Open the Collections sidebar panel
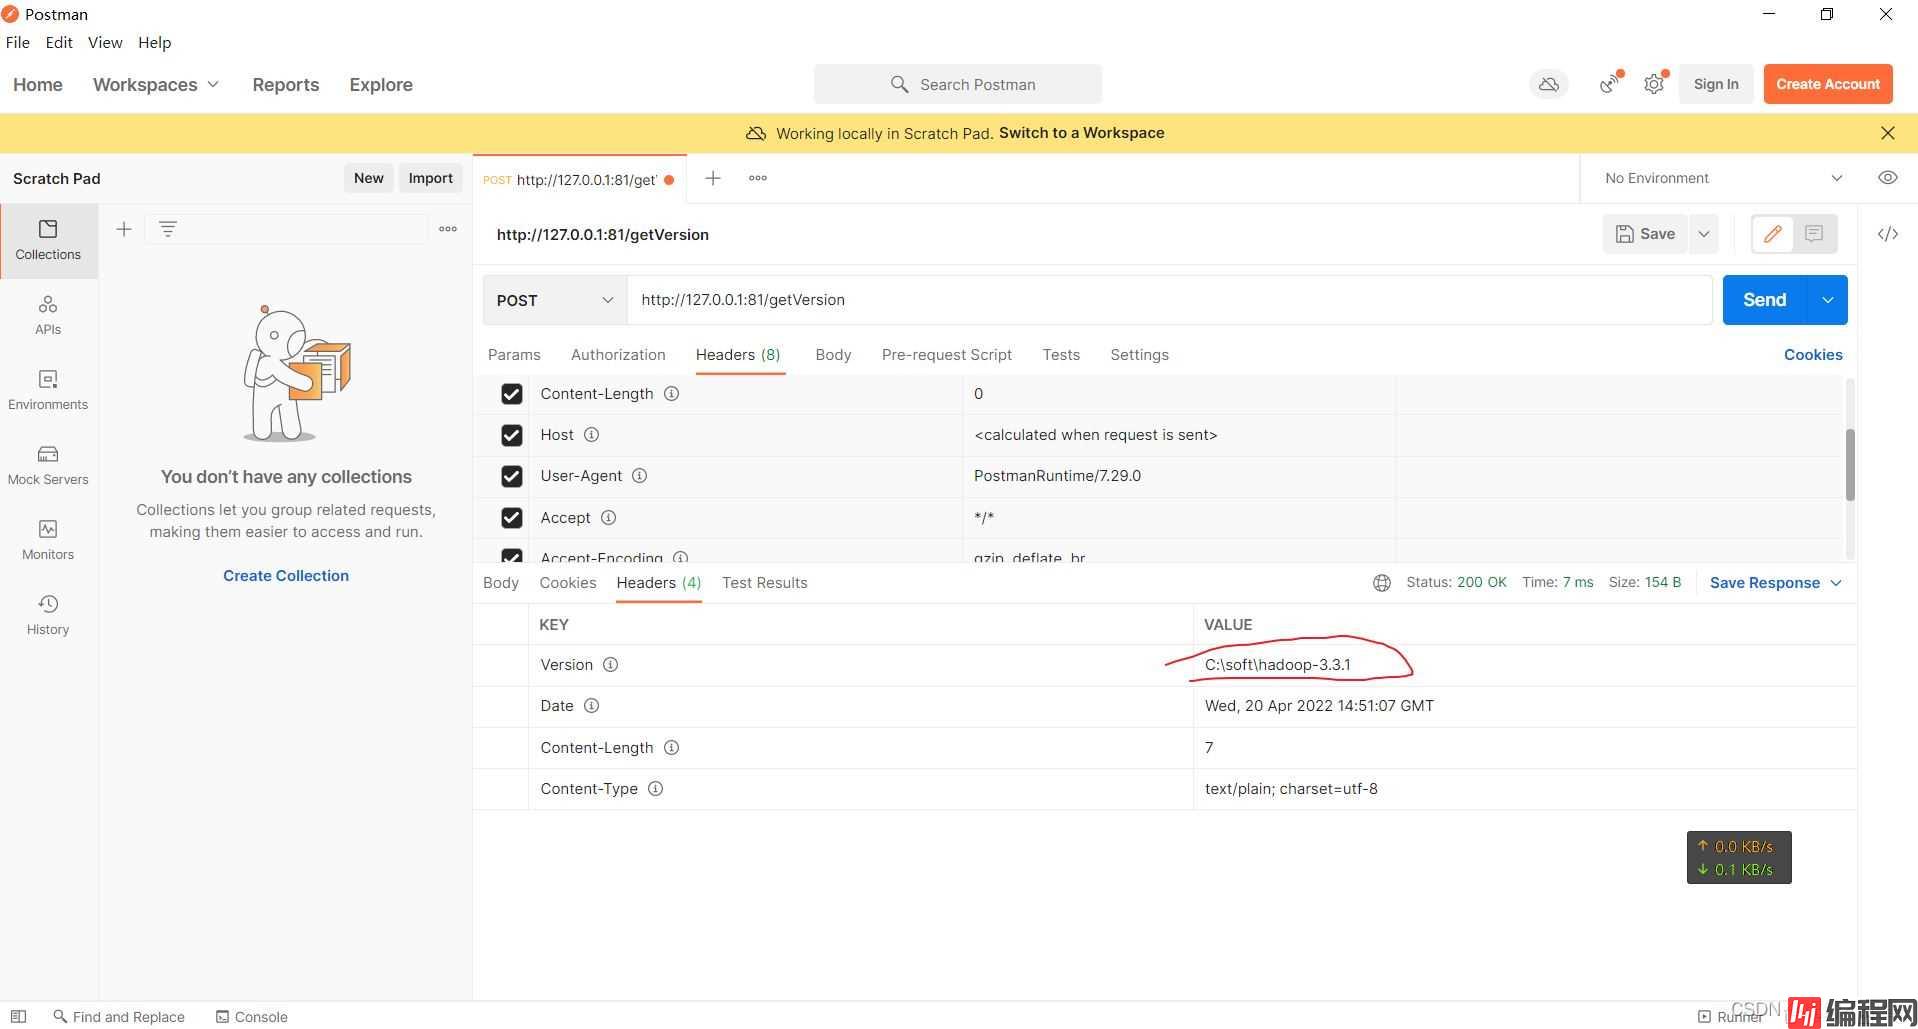The image size is (1918, 1029). click(48, 240)
